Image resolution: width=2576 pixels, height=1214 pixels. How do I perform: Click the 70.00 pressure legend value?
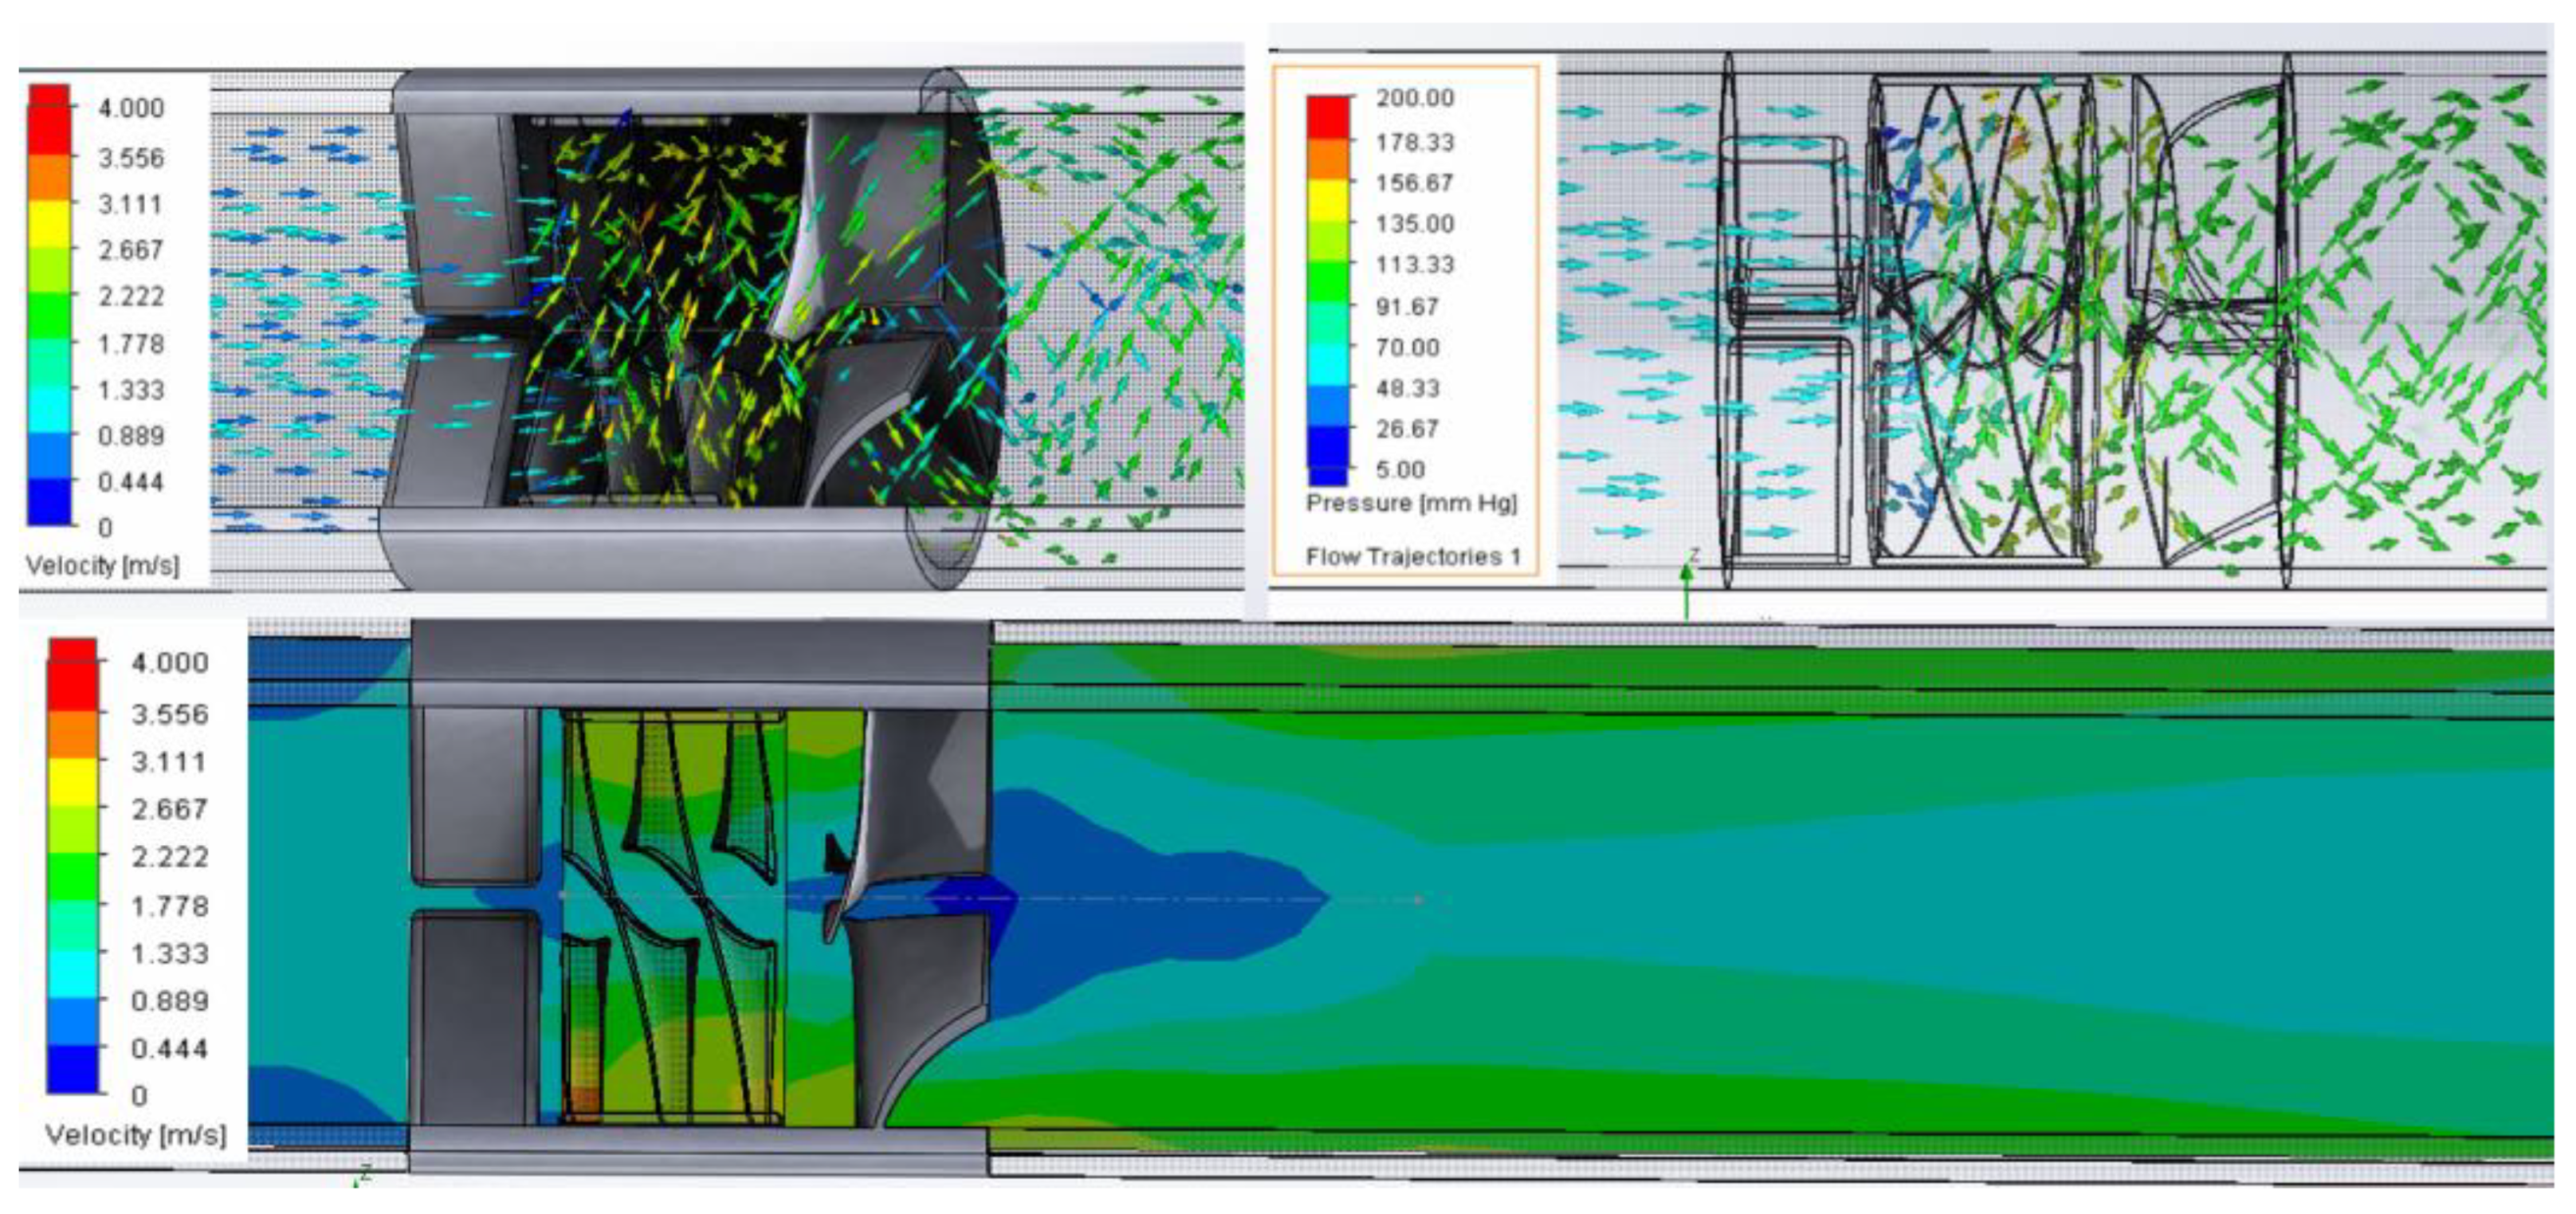coord(1407,348)
